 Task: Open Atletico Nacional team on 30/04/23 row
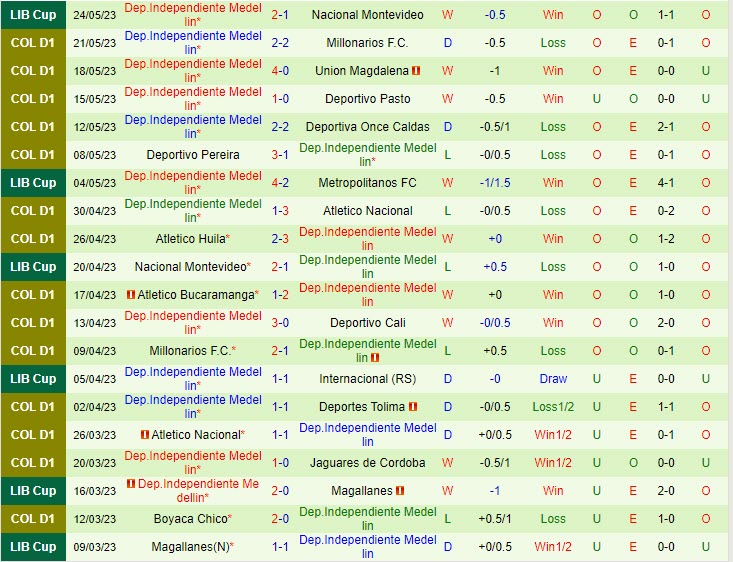[367, 211]
